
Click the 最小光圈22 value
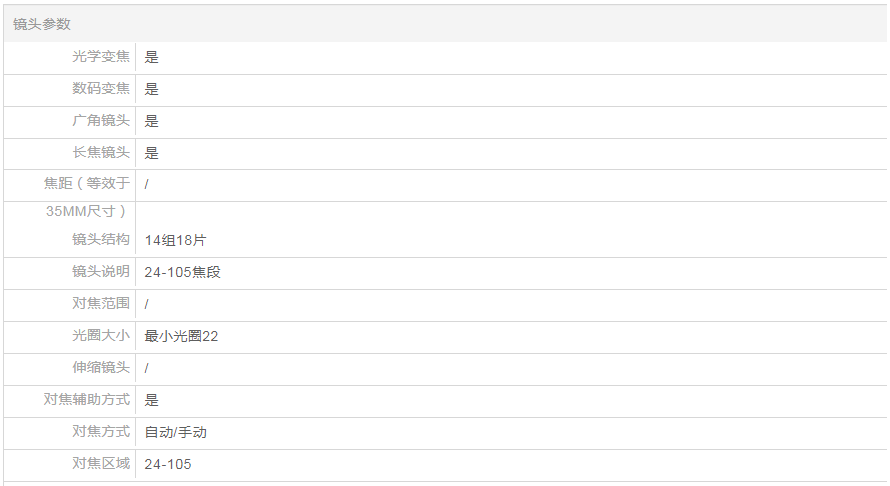click(x=181, y=336)
